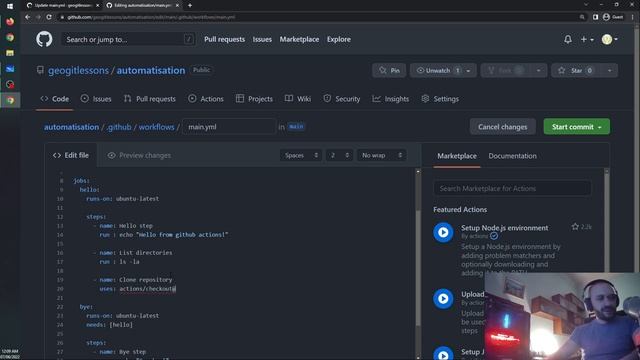Open the user avatar menu
640x360 pixels.
pyautogui.click(x=609, y=39)
